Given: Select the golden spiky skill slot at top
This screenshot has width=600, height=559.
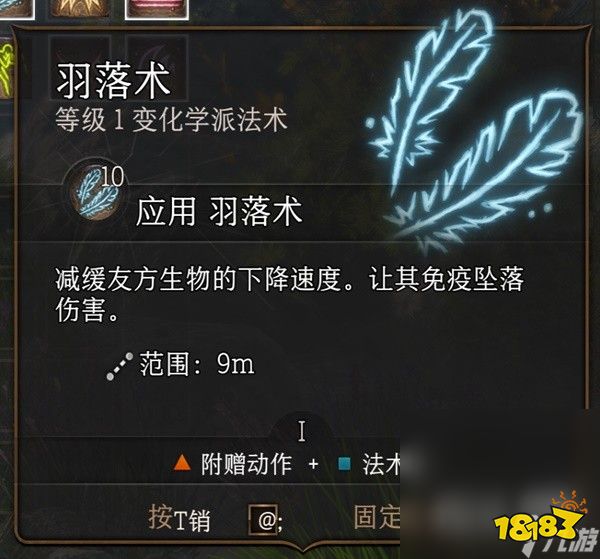Looking at the screenshot, I should [x=80, y=8].
